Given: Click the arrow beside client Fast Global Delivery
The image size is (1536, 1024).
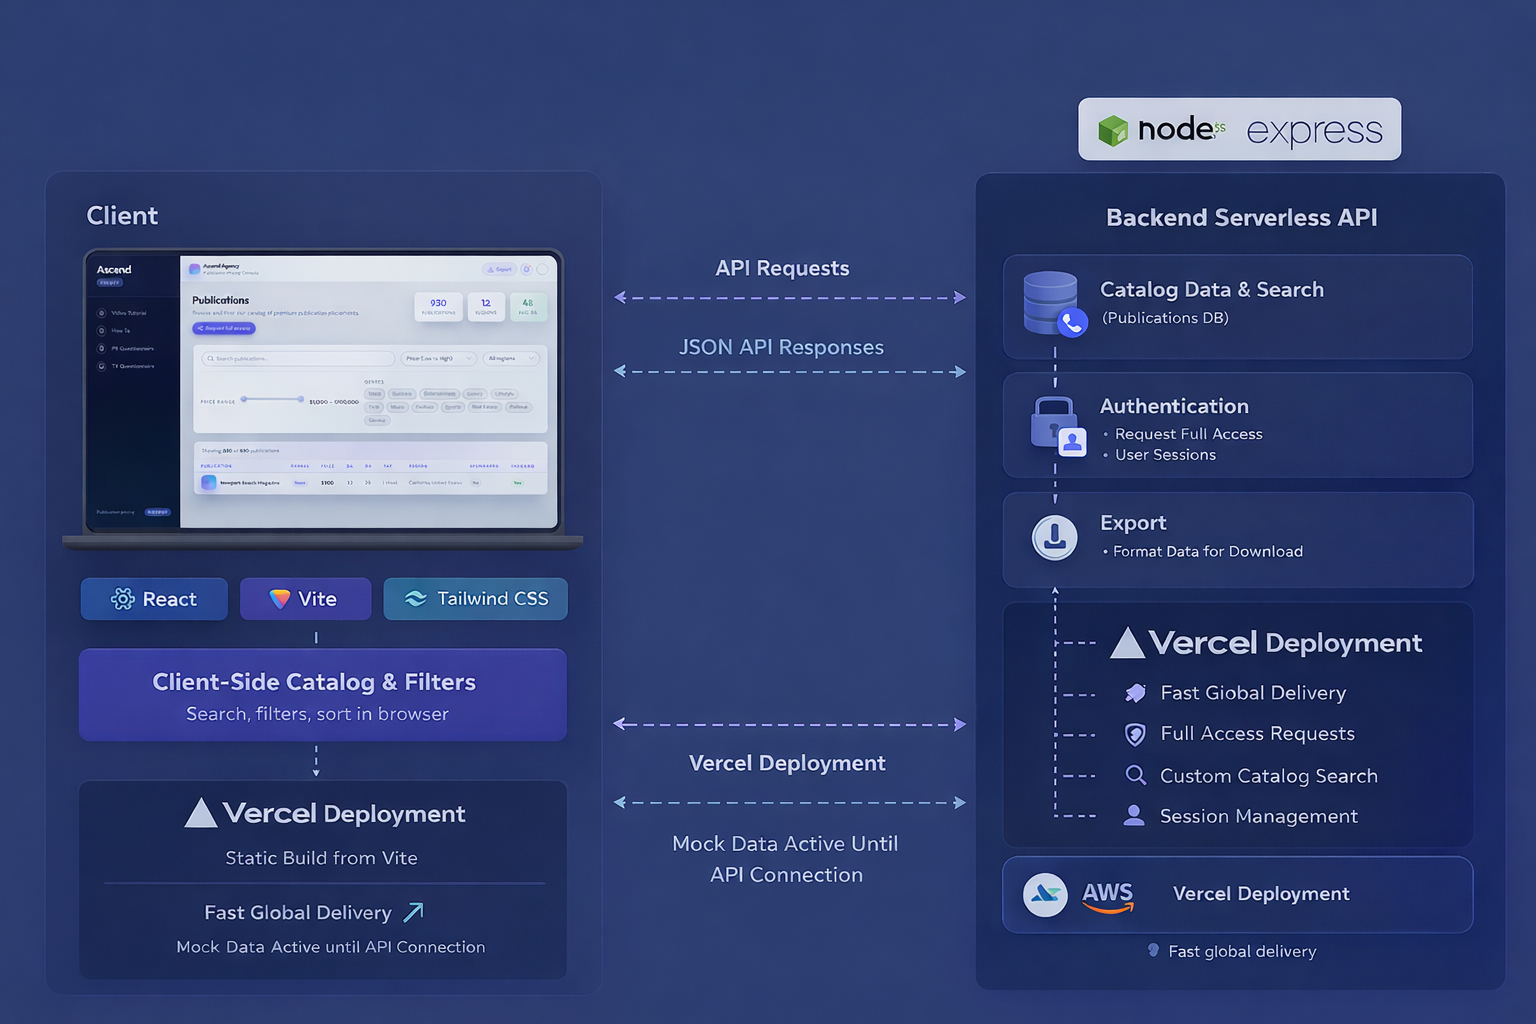Looking at the screenshot, I should tap(413, 912).
